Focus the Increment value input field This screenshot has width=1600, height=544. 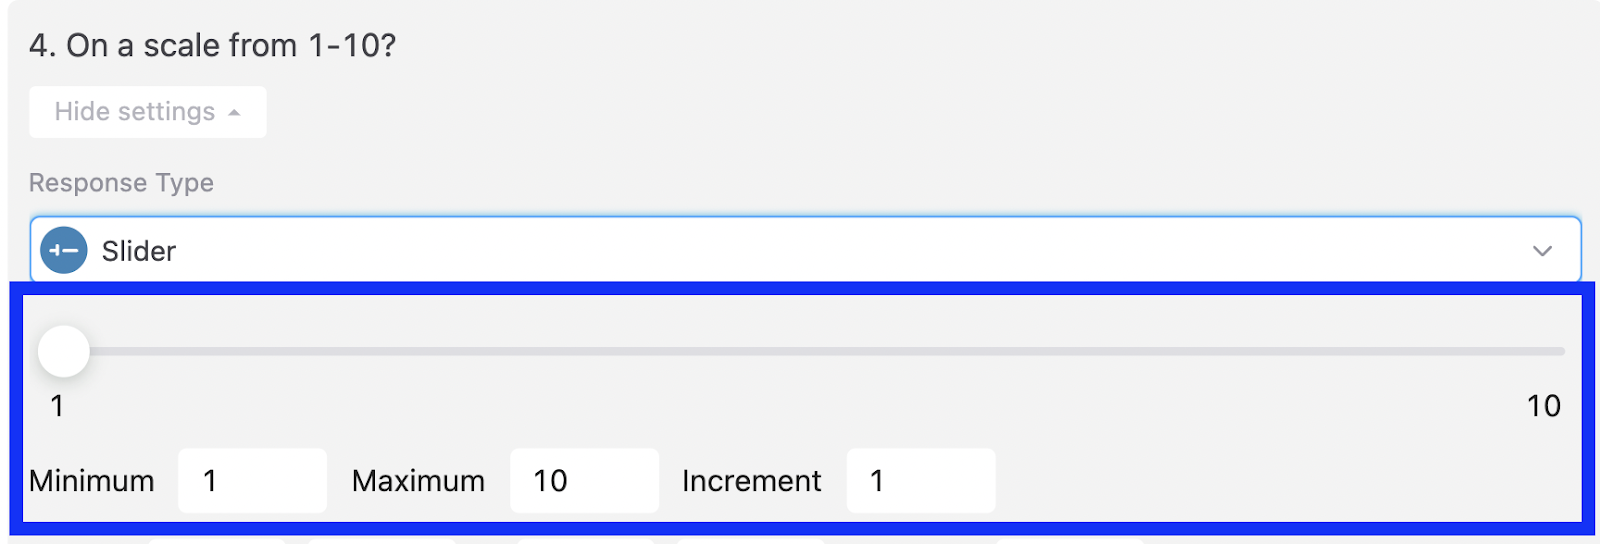[x=920, y=481]
